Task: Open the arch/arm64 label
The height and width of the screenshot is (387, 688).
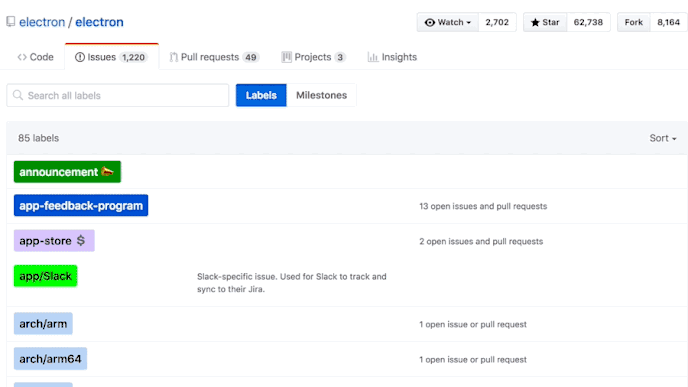Action: [x=50, y=358]
